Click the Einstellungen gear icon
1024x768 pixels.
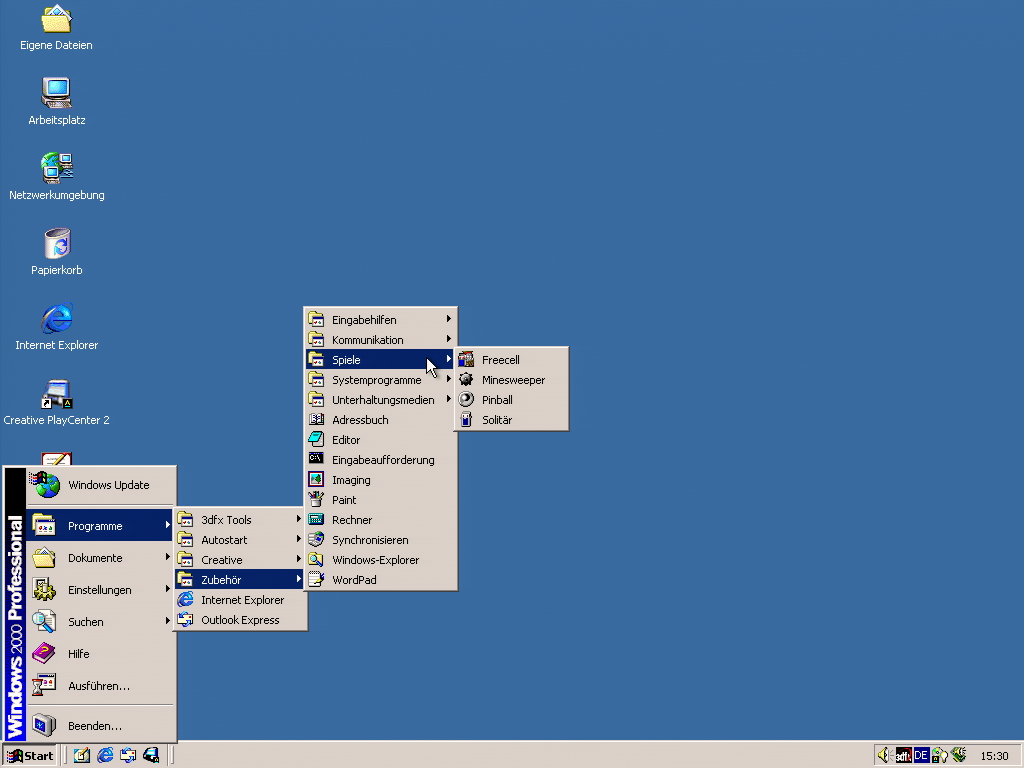pos(44,589)
